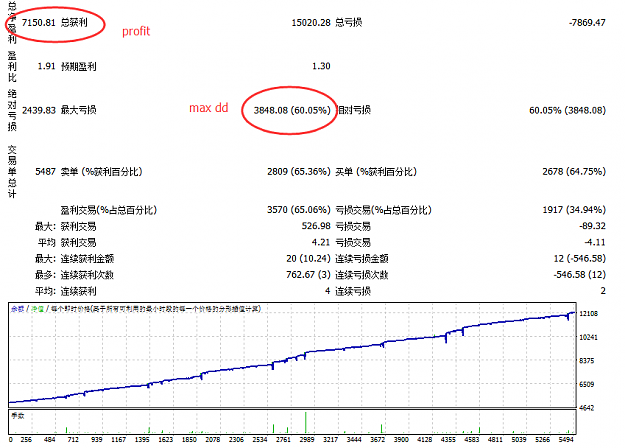Select the average loss trade value -4.11

click(595, 242)
